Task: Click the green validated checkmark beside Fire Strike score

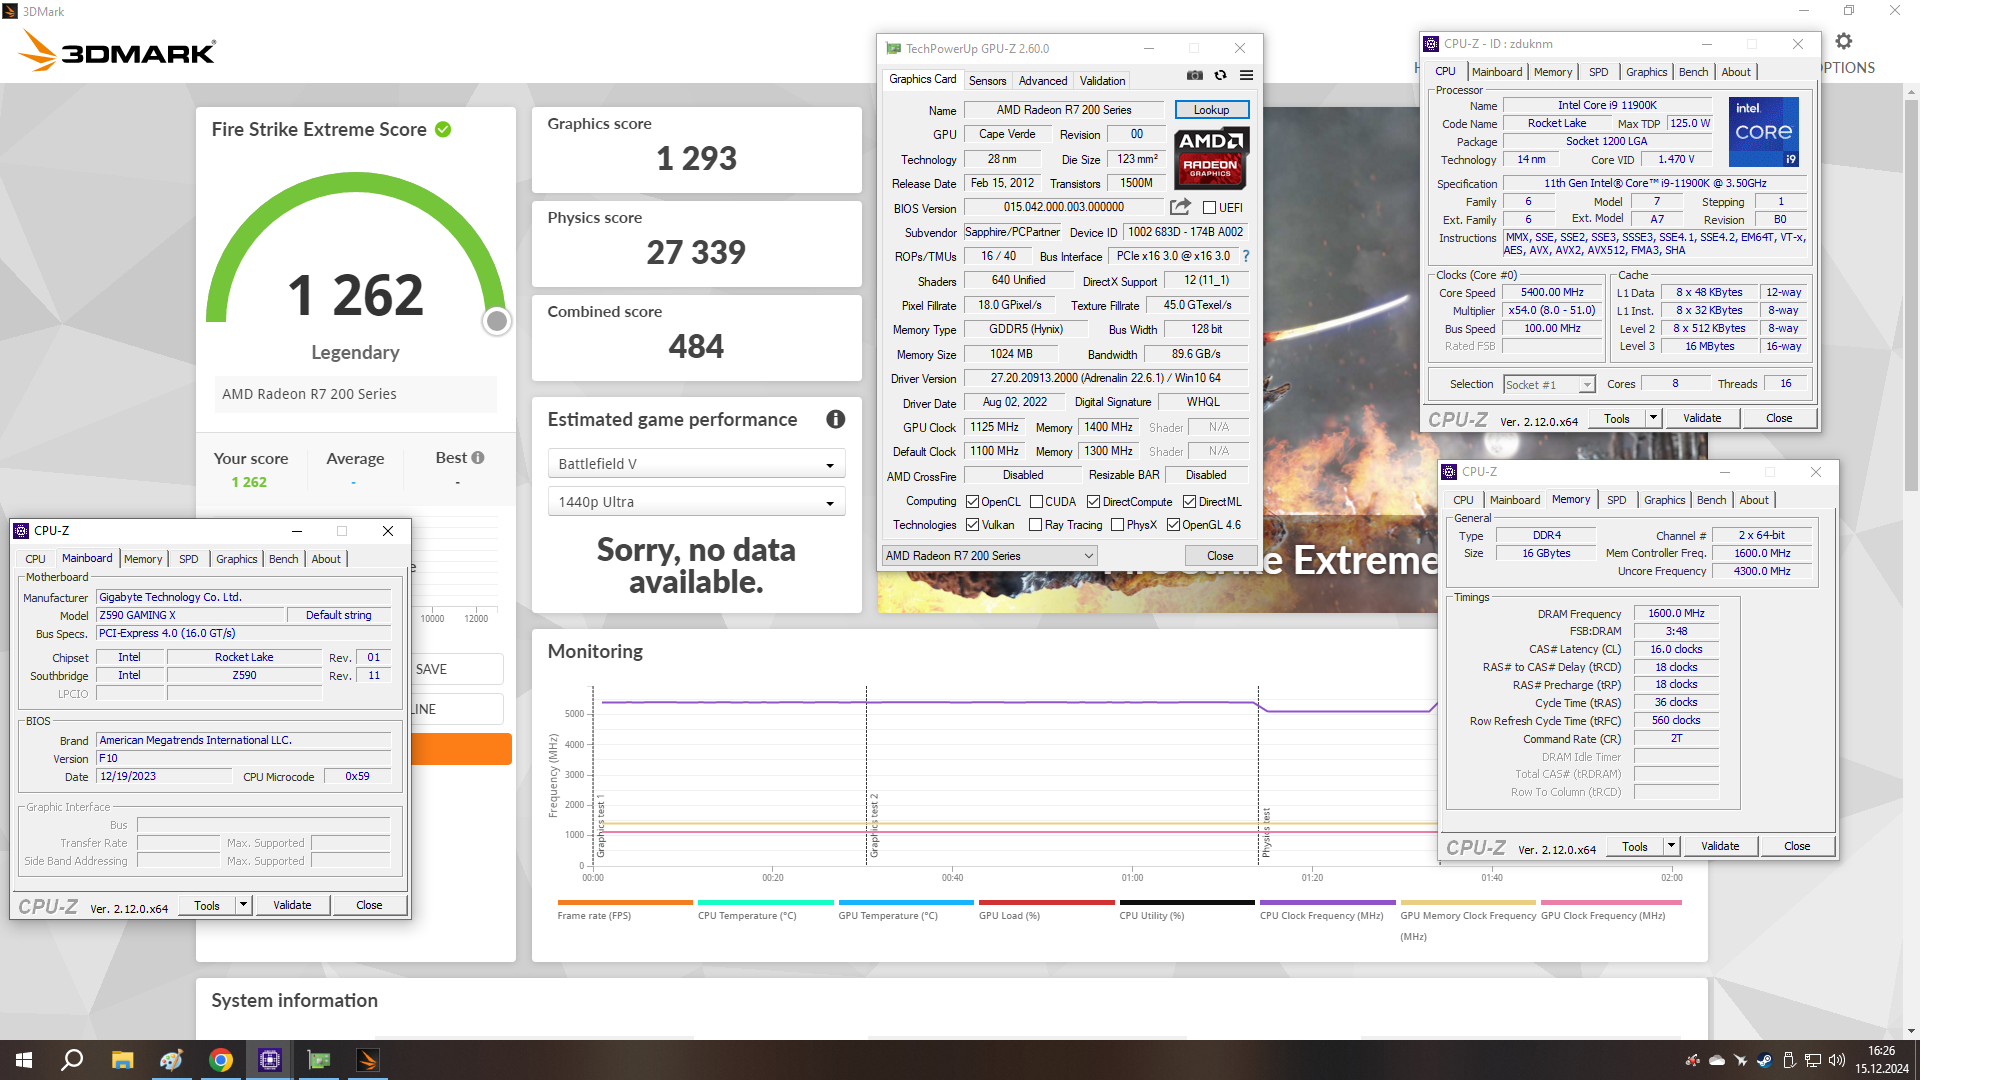Action: tap(443, 129)
